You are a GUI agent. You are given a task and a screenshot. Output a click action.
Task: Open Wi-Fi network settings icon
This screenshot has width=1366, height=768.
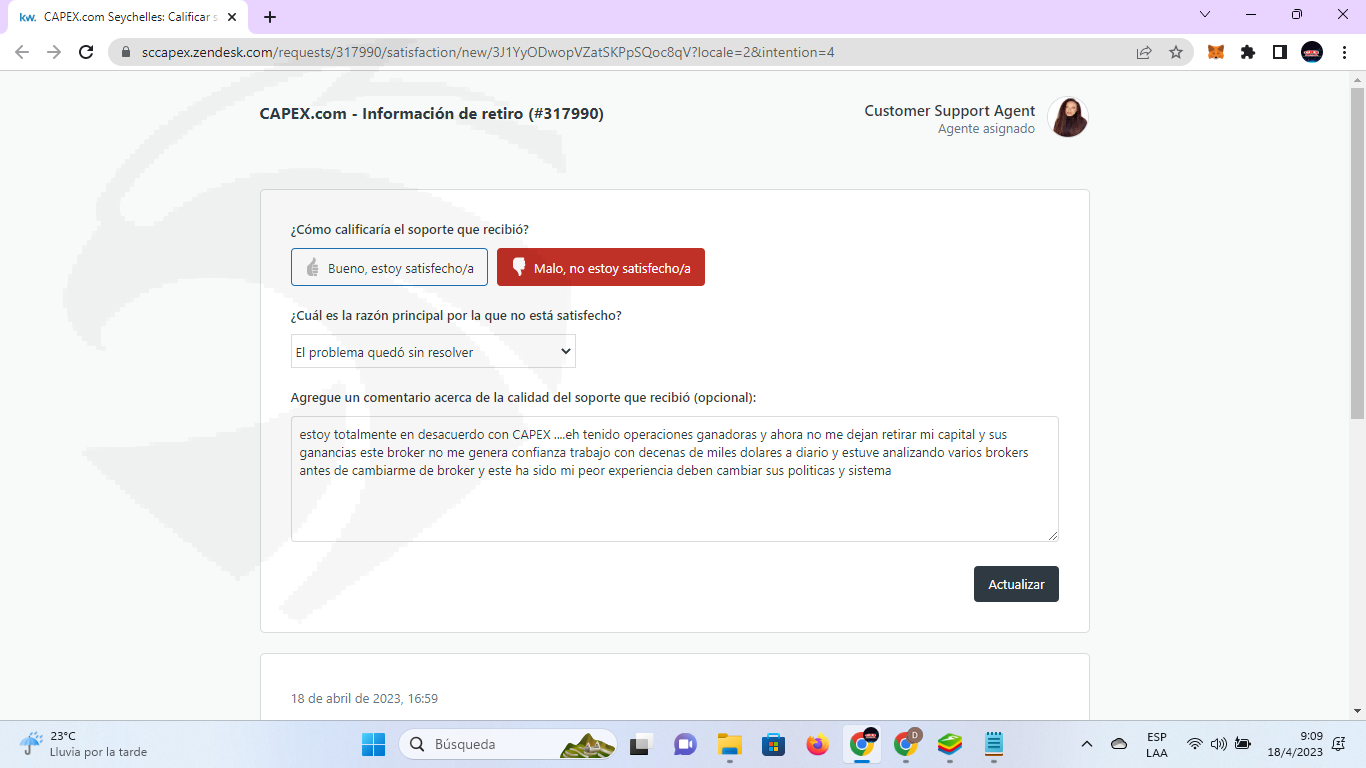[1194, 744]
